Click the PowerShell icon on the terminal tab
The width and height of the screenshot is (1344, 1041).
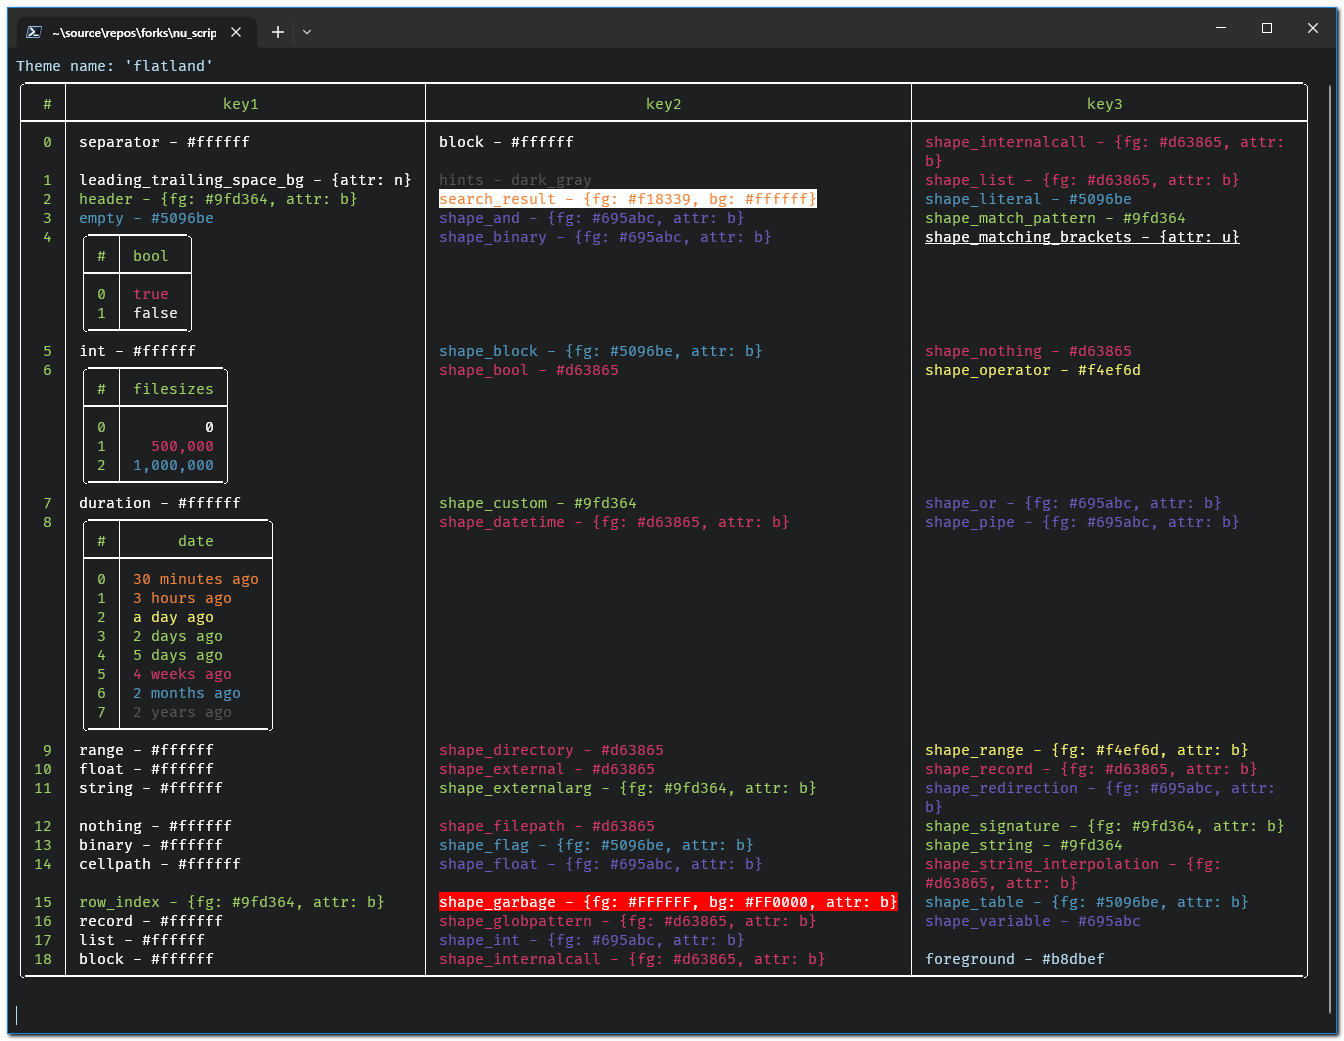[34, 32]
